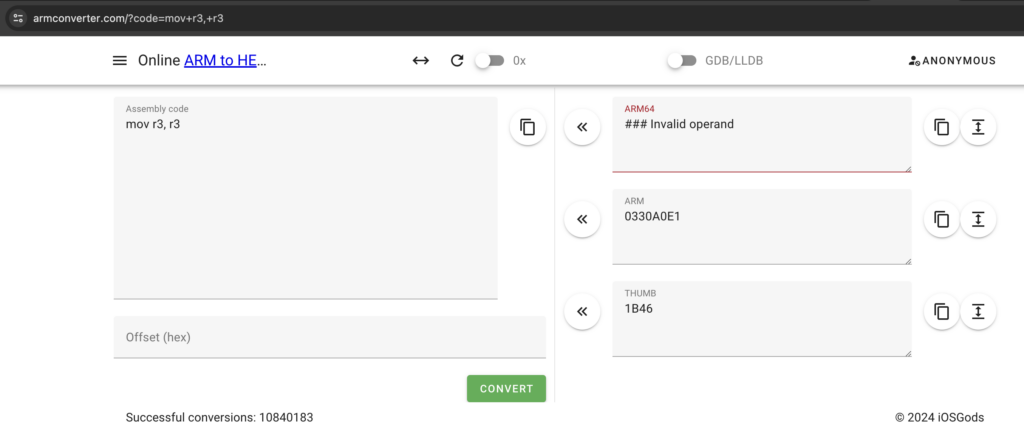Toggle the 0x prefix switch
The image size is (1024, 437).
pos(490,61)
